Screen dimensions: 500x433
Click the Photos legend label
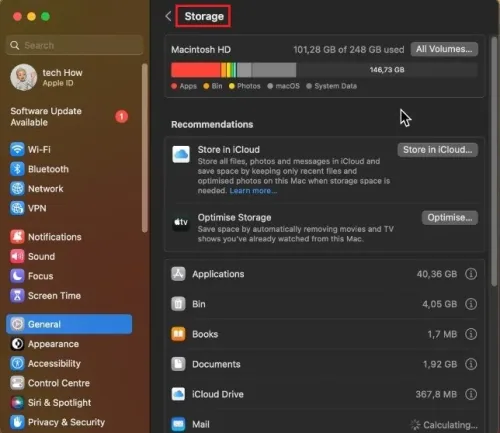coord(249,86)
